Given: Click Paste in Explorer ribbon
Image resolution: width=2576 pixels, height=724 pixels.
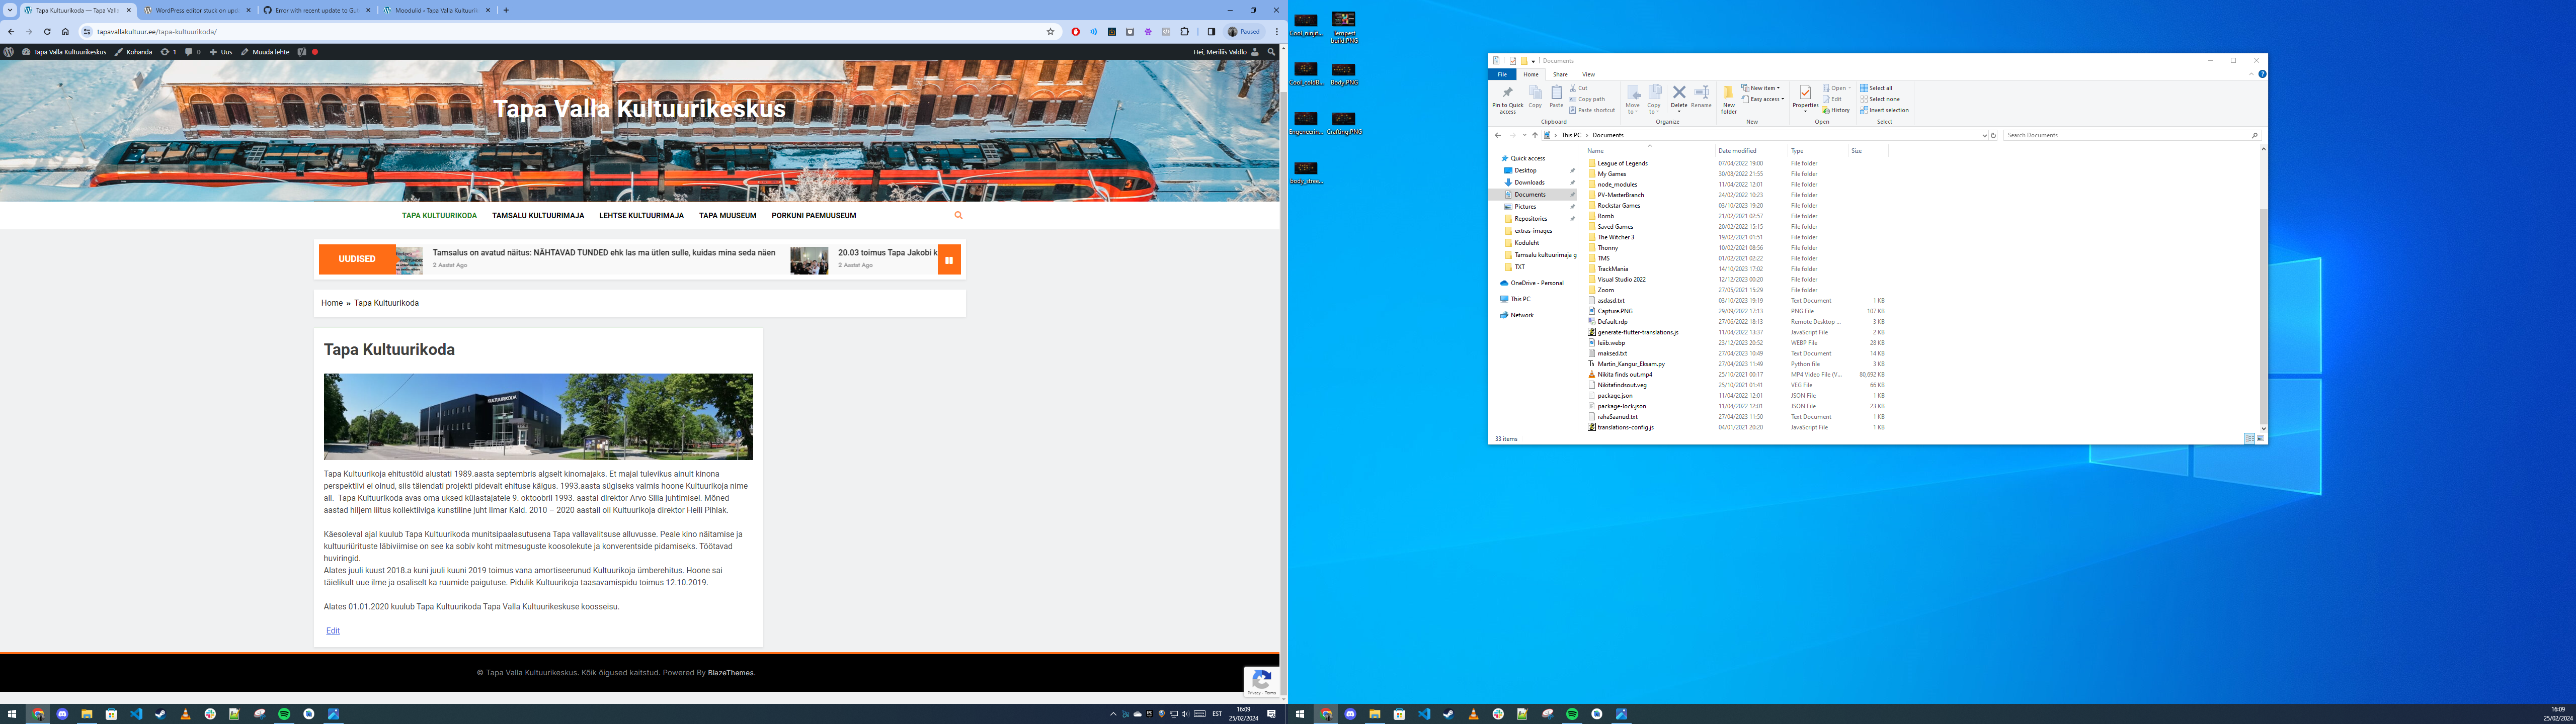Looking at the screenshot, I should pyautogui.click(x=1556, y=97).
